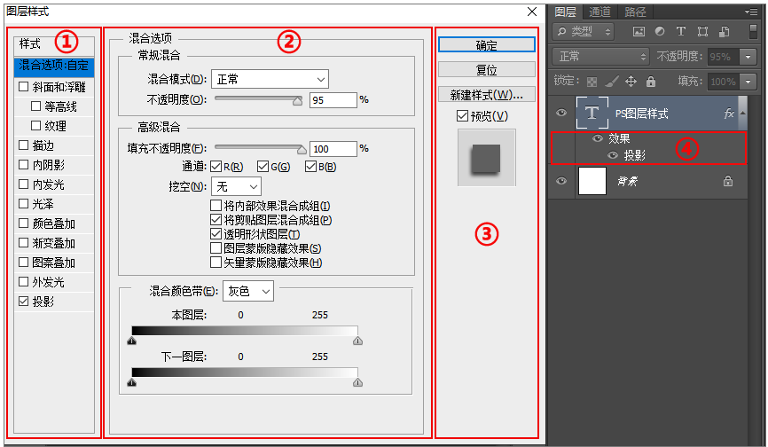This screenshot has height=447, width=768.
Task: Click the 填充不透明度(F) slider handle
Action: coord(302,149)
